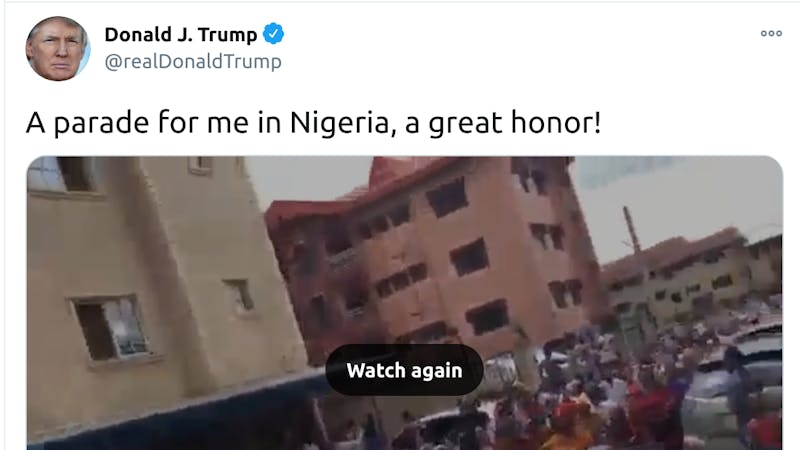Click the Watch again button
This screenshot has height=450, width=800.
(404, 370)
